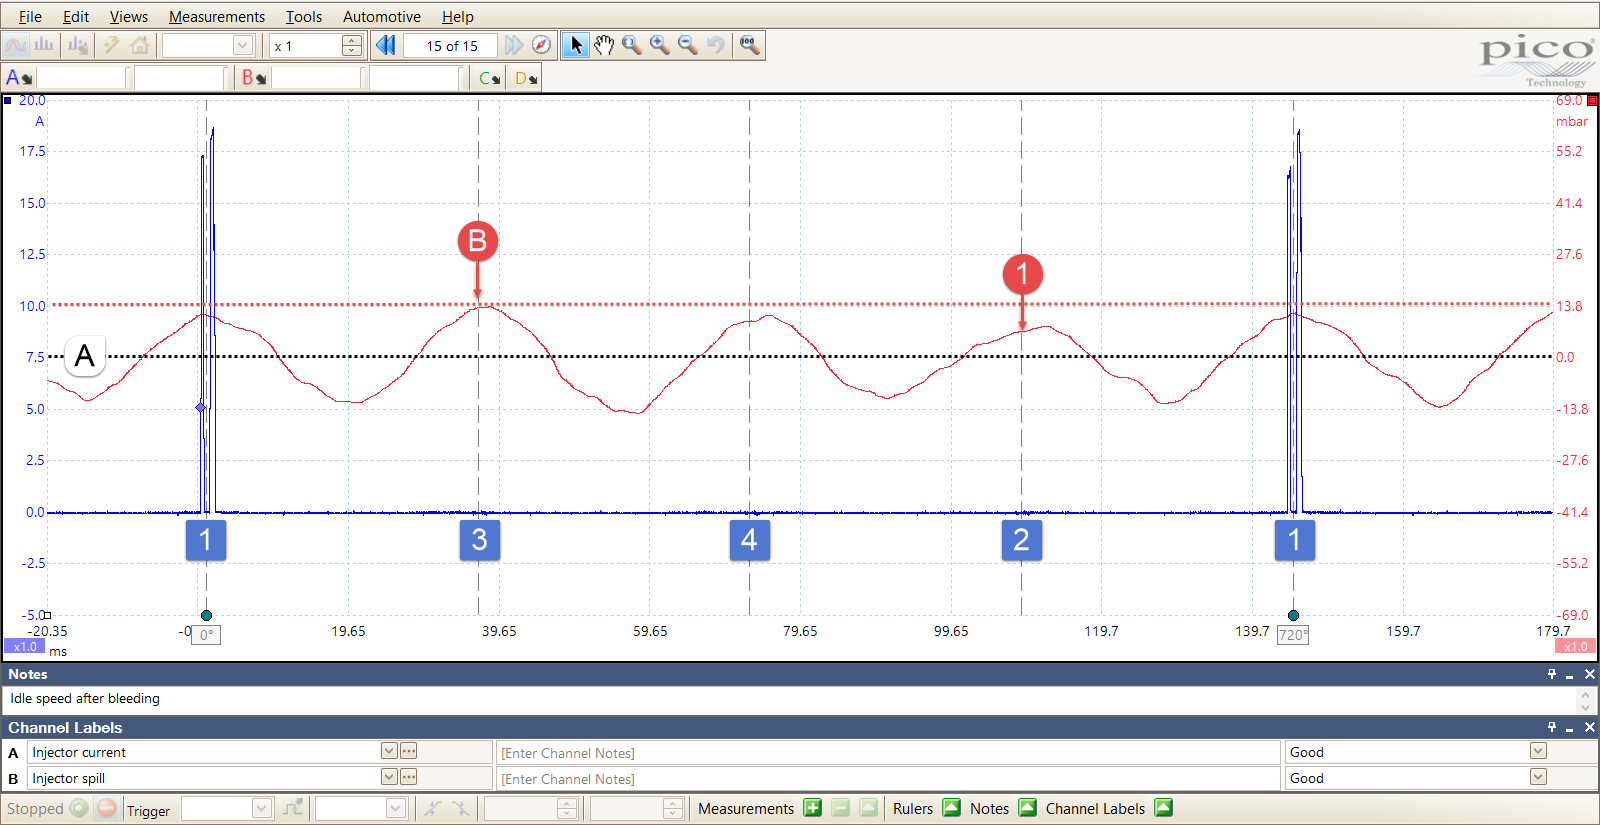The image size is (1600, 825).
Task: Open the buffer navigator compass icon
Action: coord(541,45)
